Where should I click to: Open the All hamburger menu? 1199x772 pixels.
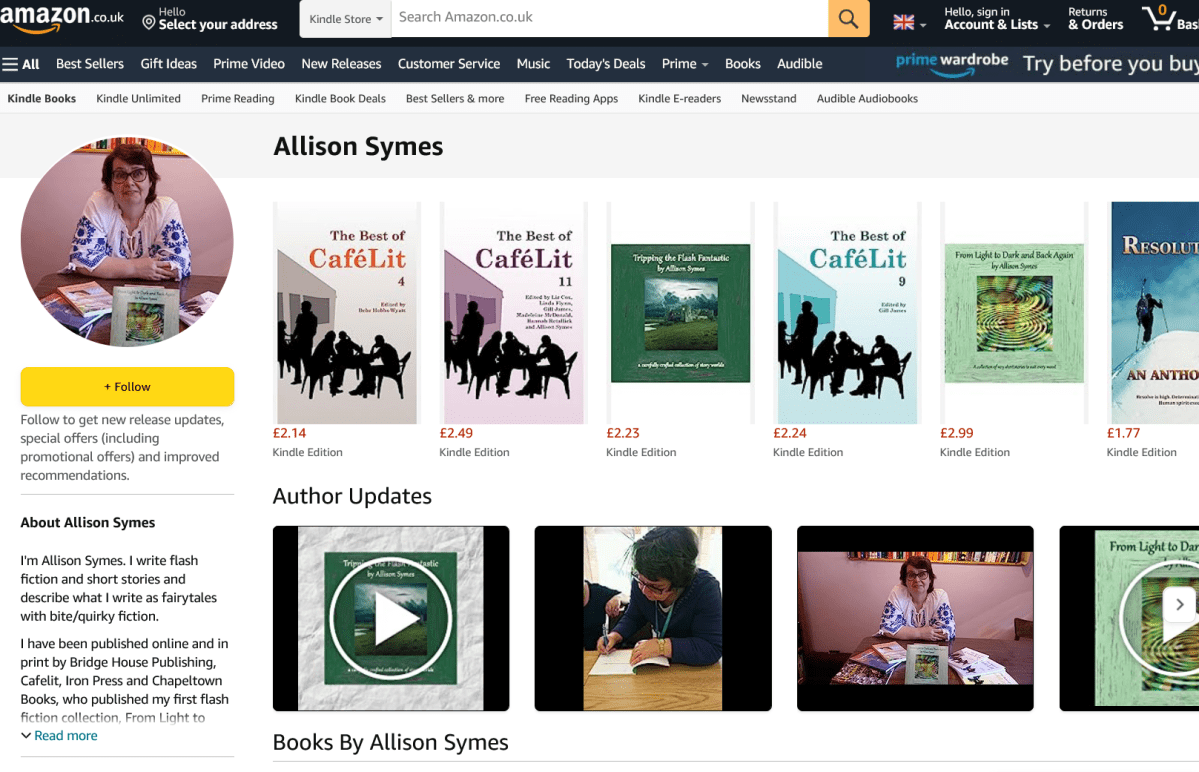point(21,64)
